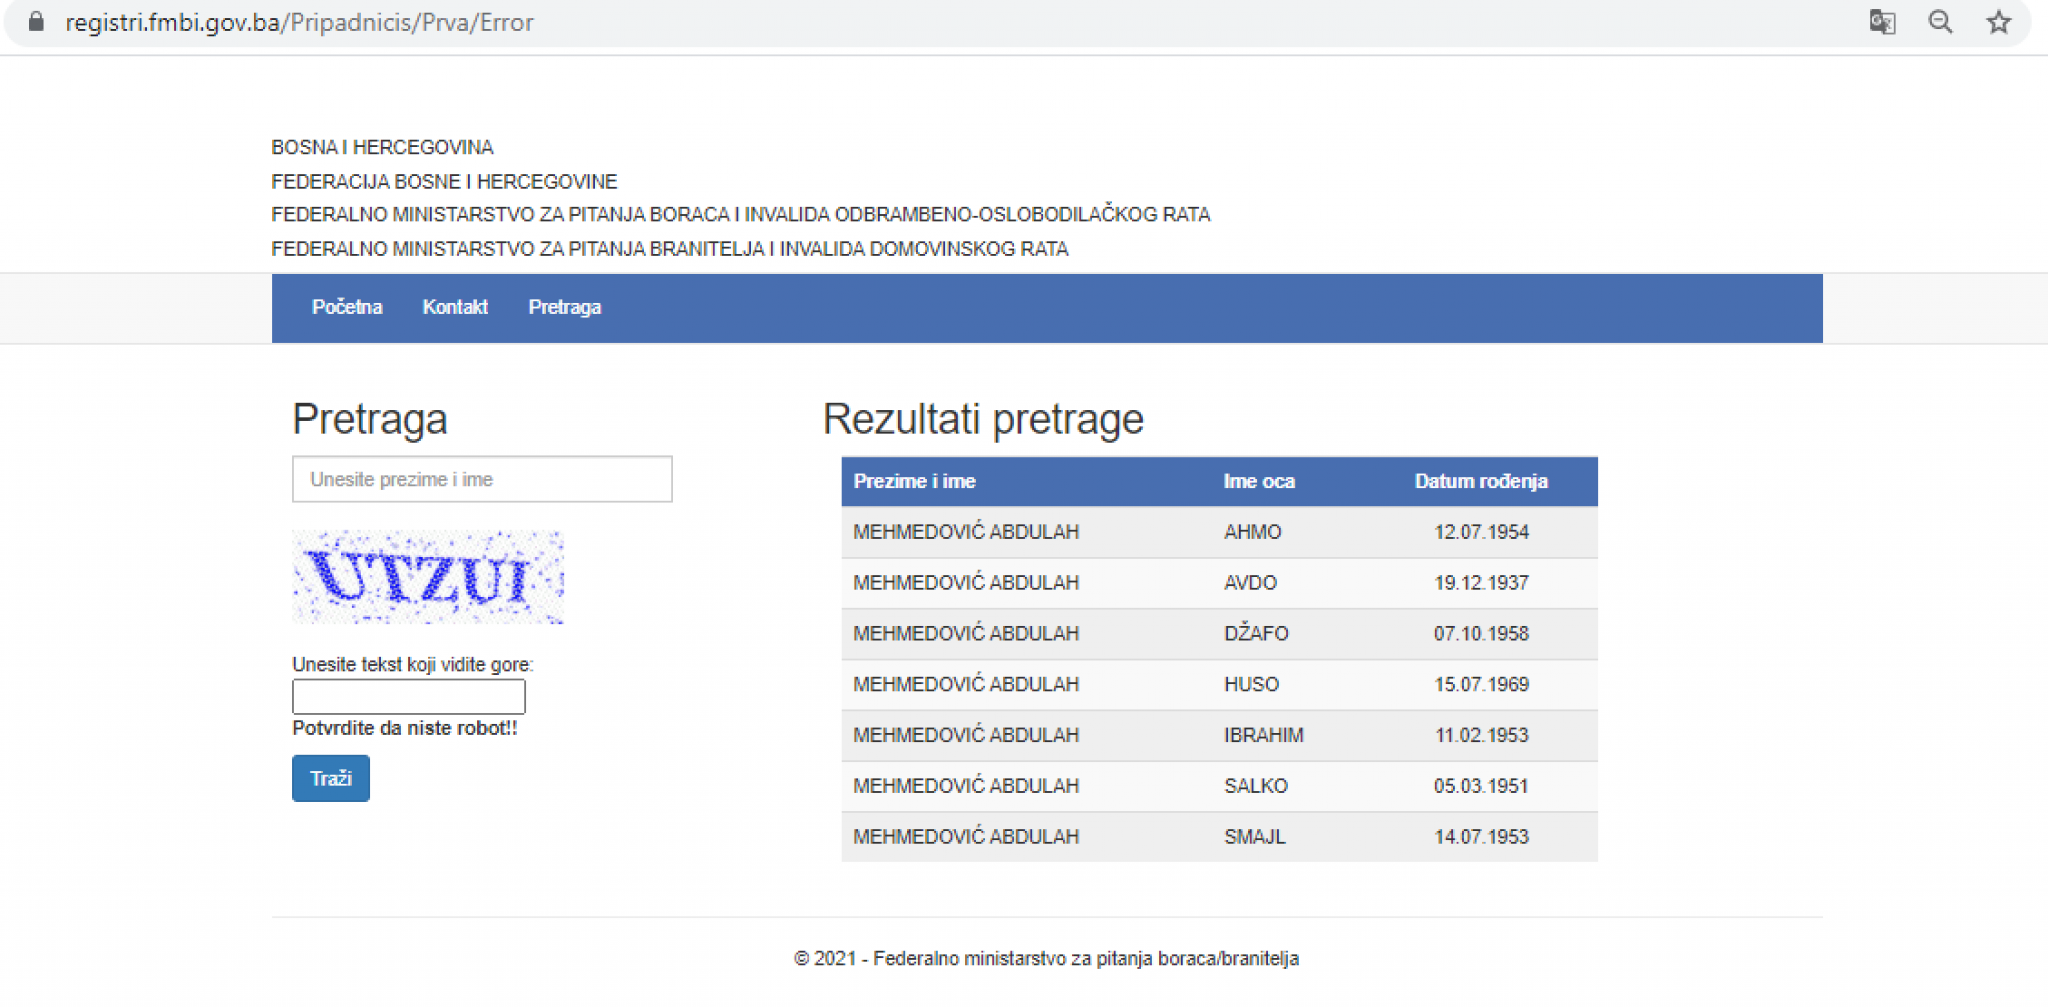Open the Kontakt menu item

pyautogui.click(x=455, y=307)
